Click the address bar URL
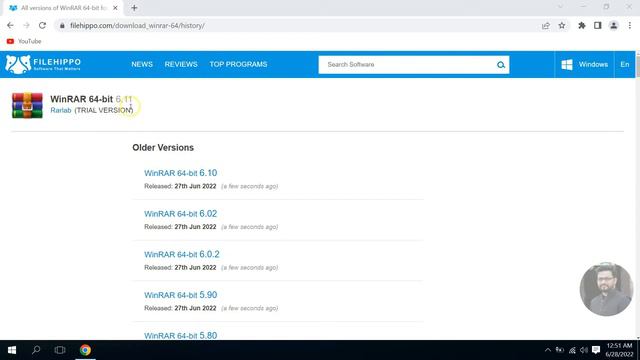Image resolution: width=640 pixels, height=360 pixels. coord(137,26)
